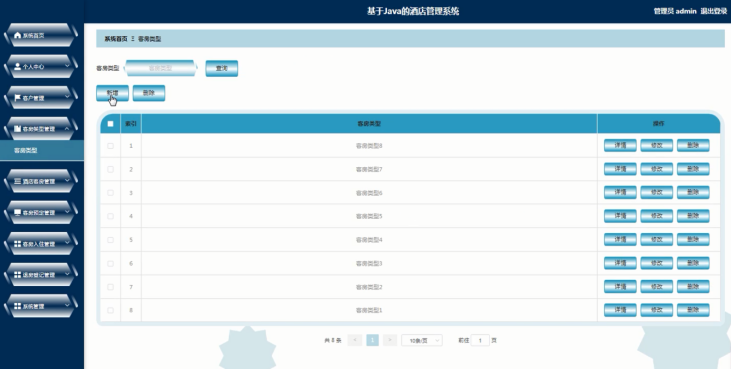Viewport: 732px width, 369px height.
Task: Click the grid icon of 系统管理
Action: tap(18, 306)
